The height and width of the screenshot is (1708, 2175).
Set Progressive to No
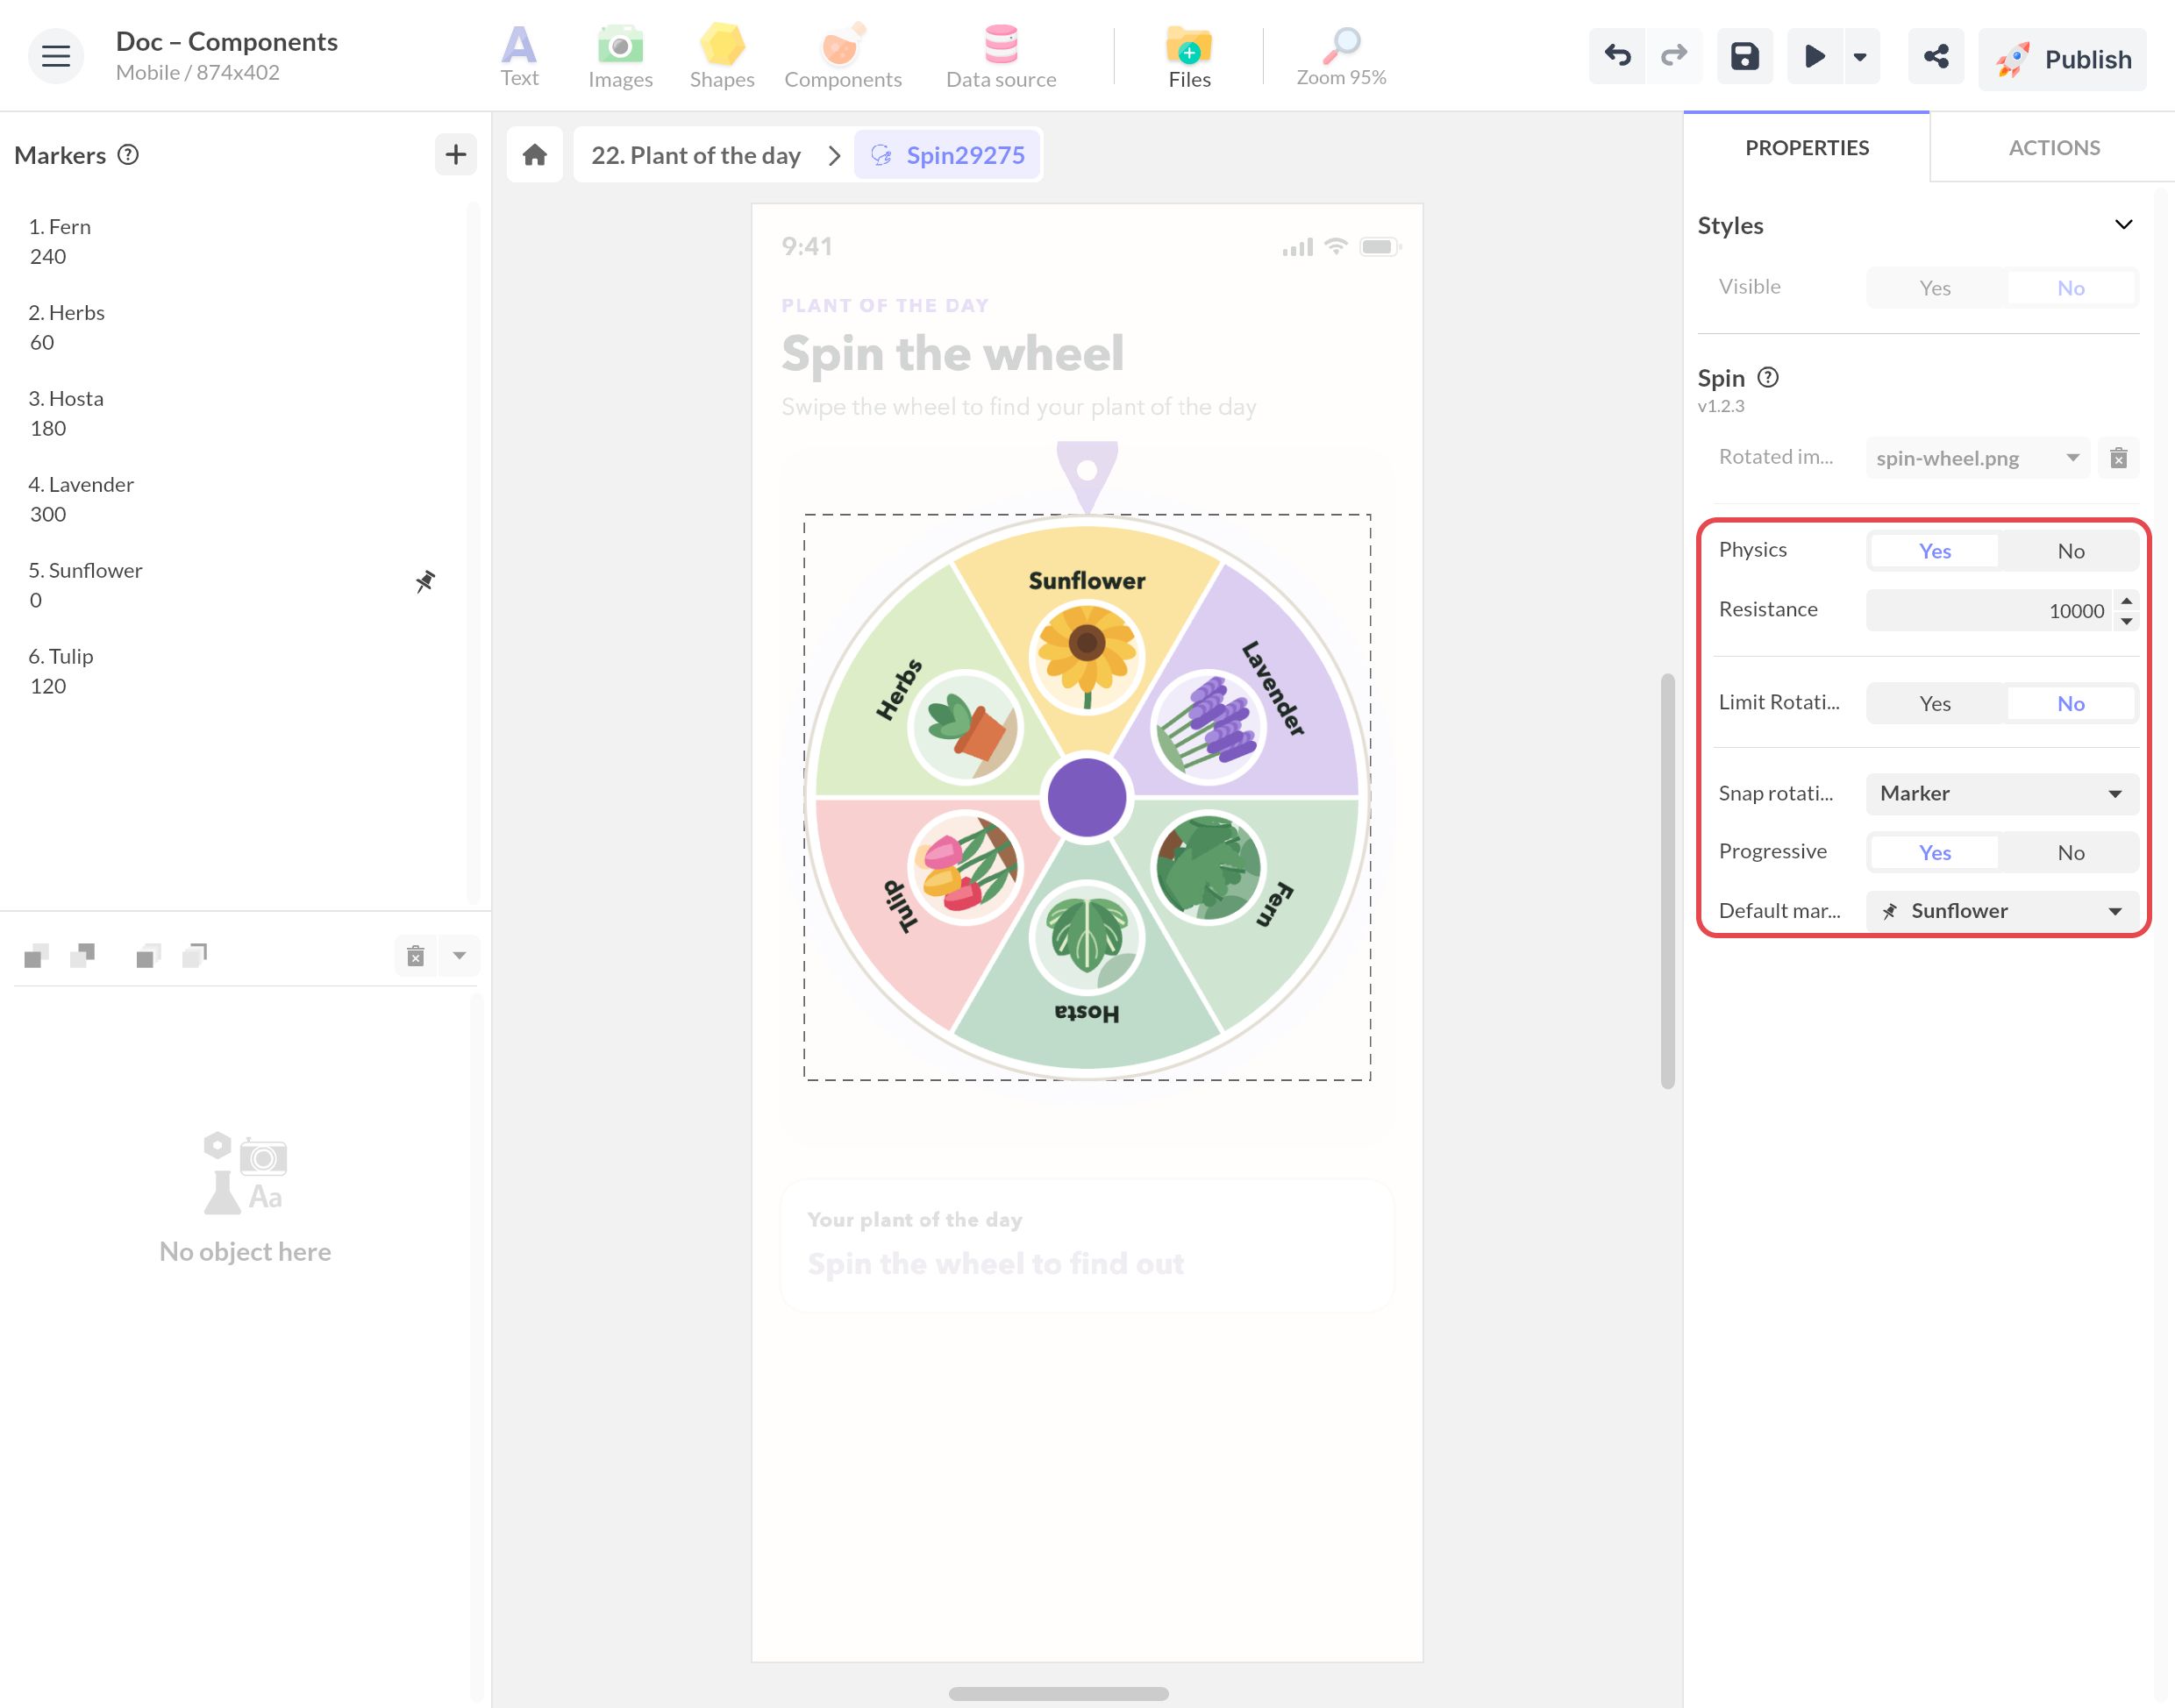click(2071, 852)
